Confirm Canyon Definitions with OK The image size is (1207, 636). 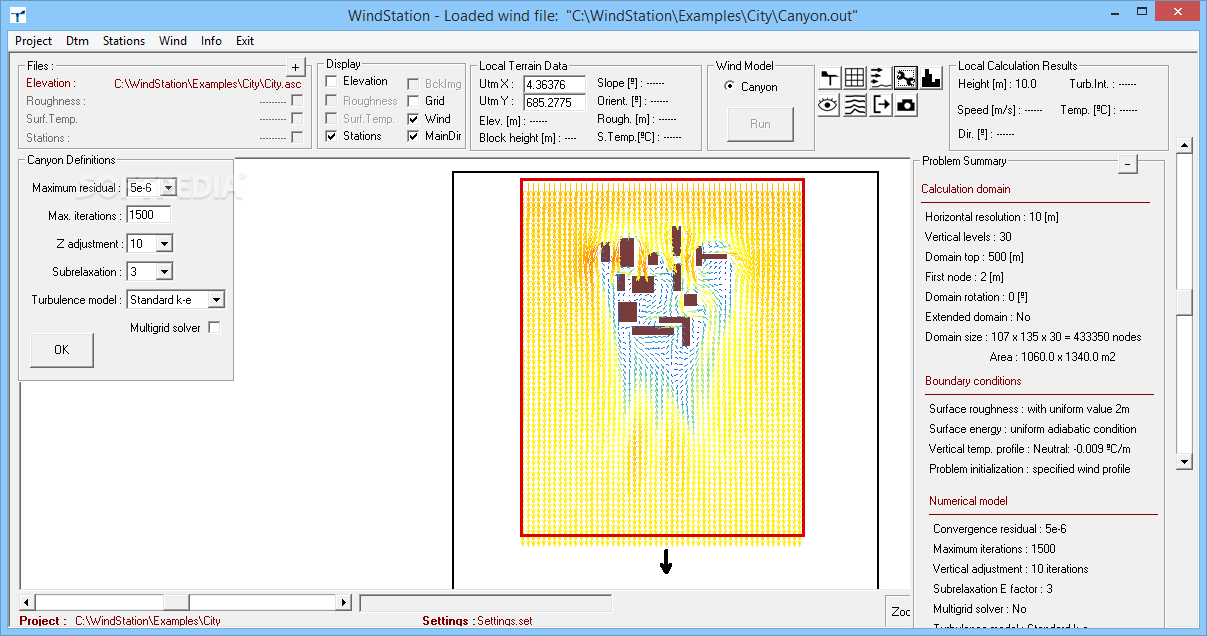click(62, 350)
